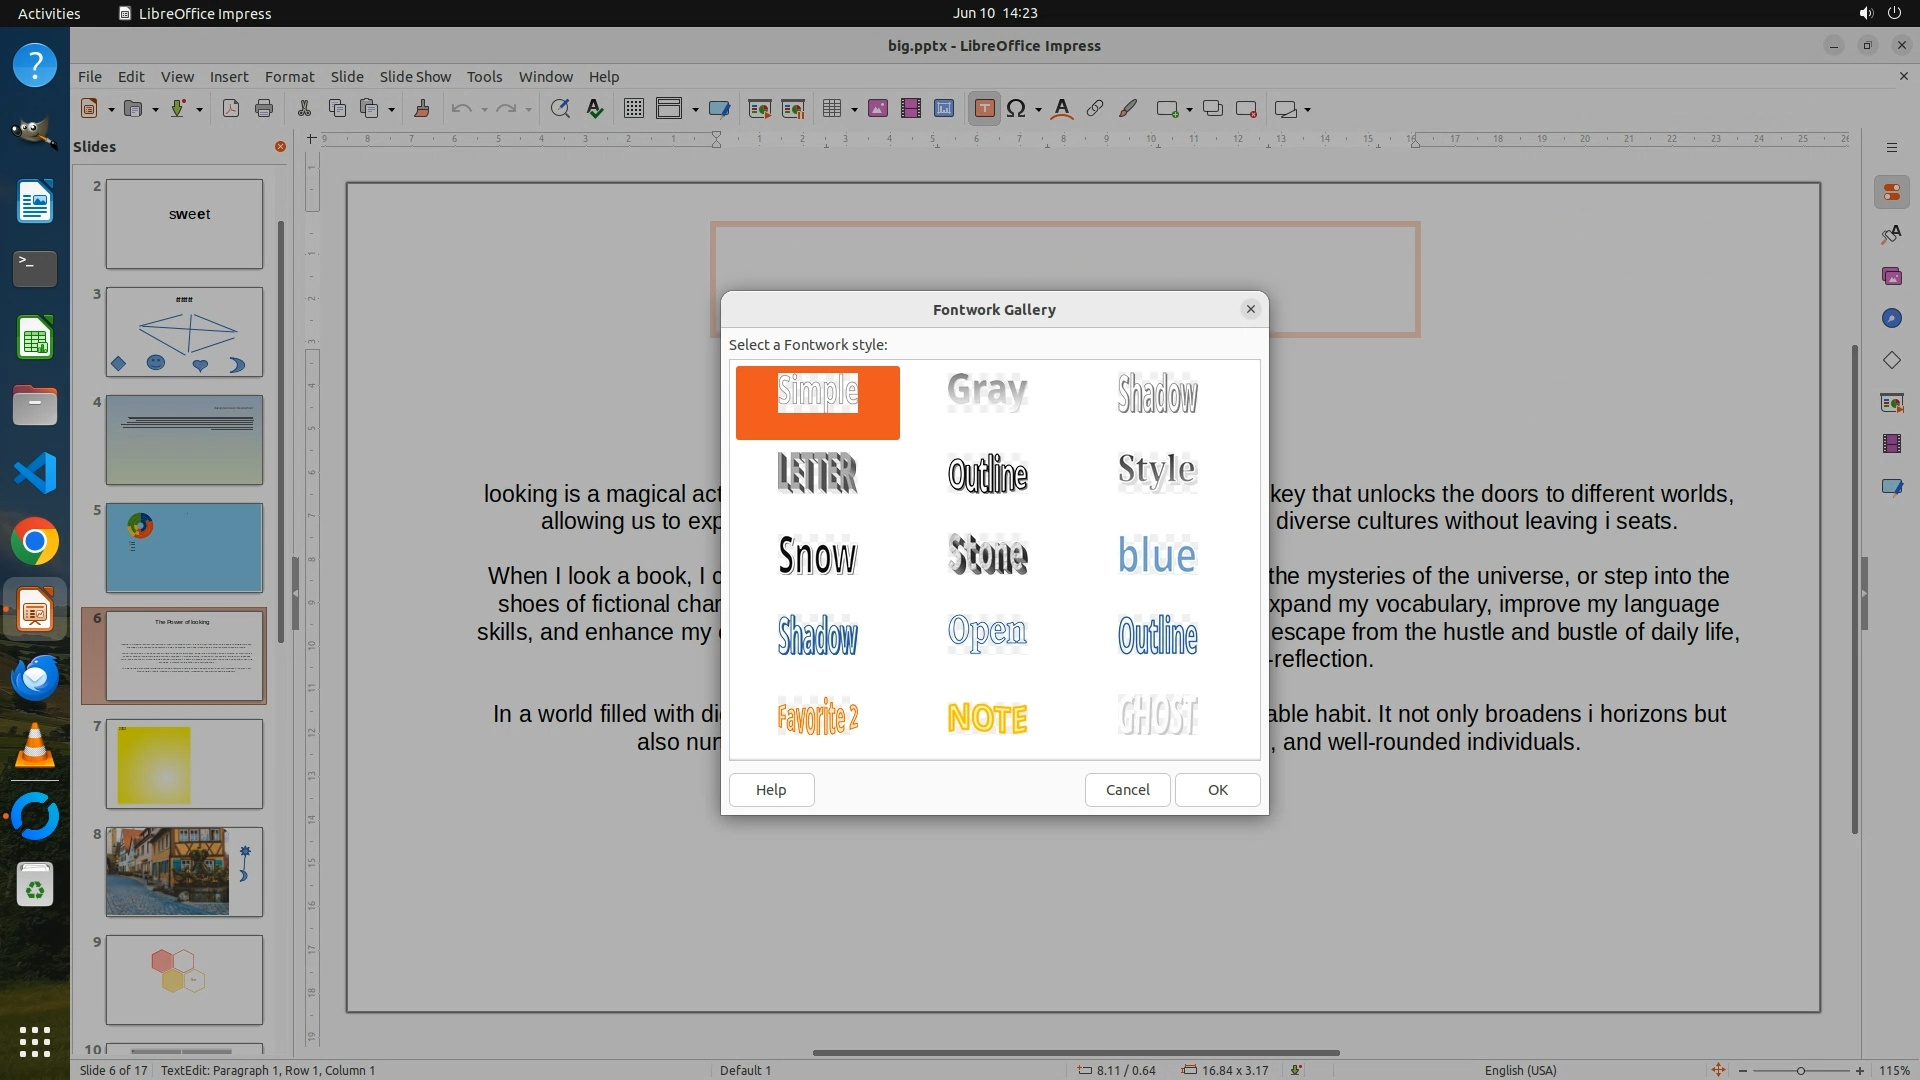
Task: Select the 'Snow' Fontwork style
Action: pos(817,556)
